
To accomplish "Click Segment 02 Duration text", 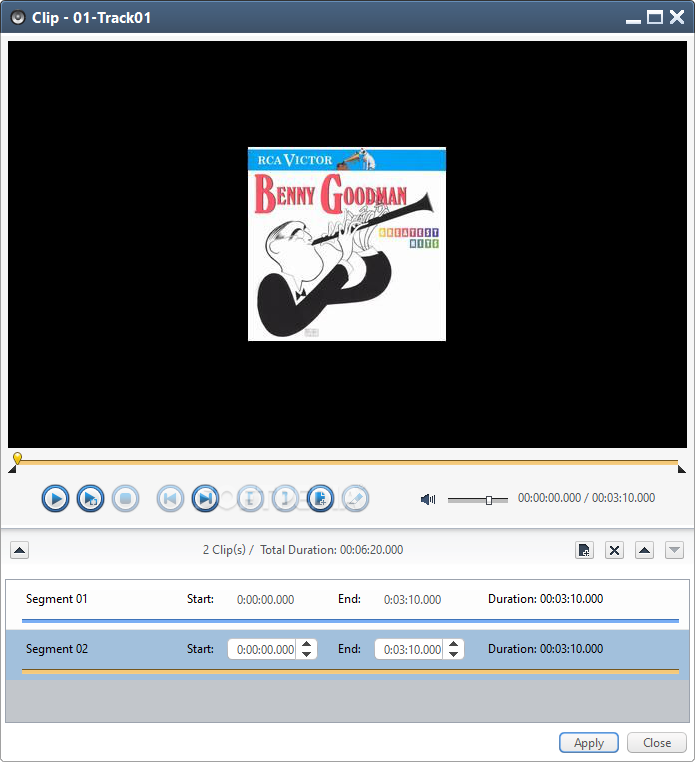I will pyautogui.click(x=545, y=649).
